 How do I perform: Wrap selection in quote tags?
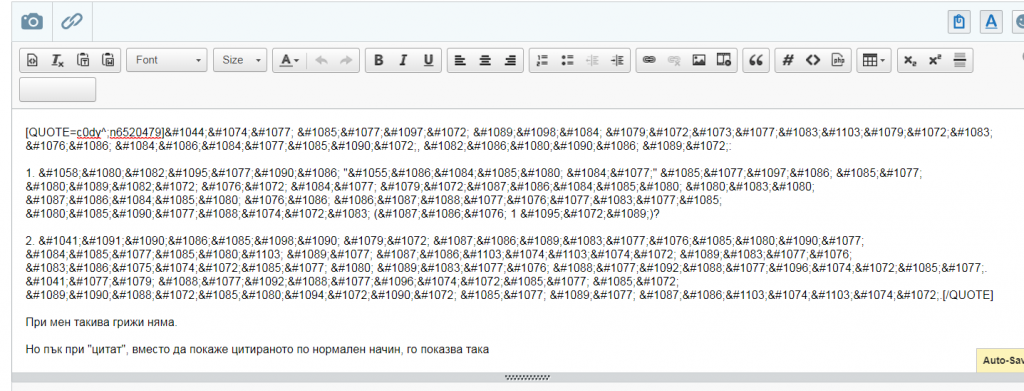[x=756, y=60]
